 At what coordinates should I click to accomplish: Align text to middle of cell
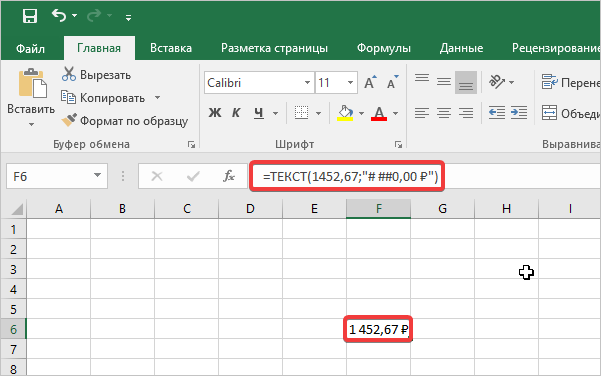pos(444,82)
